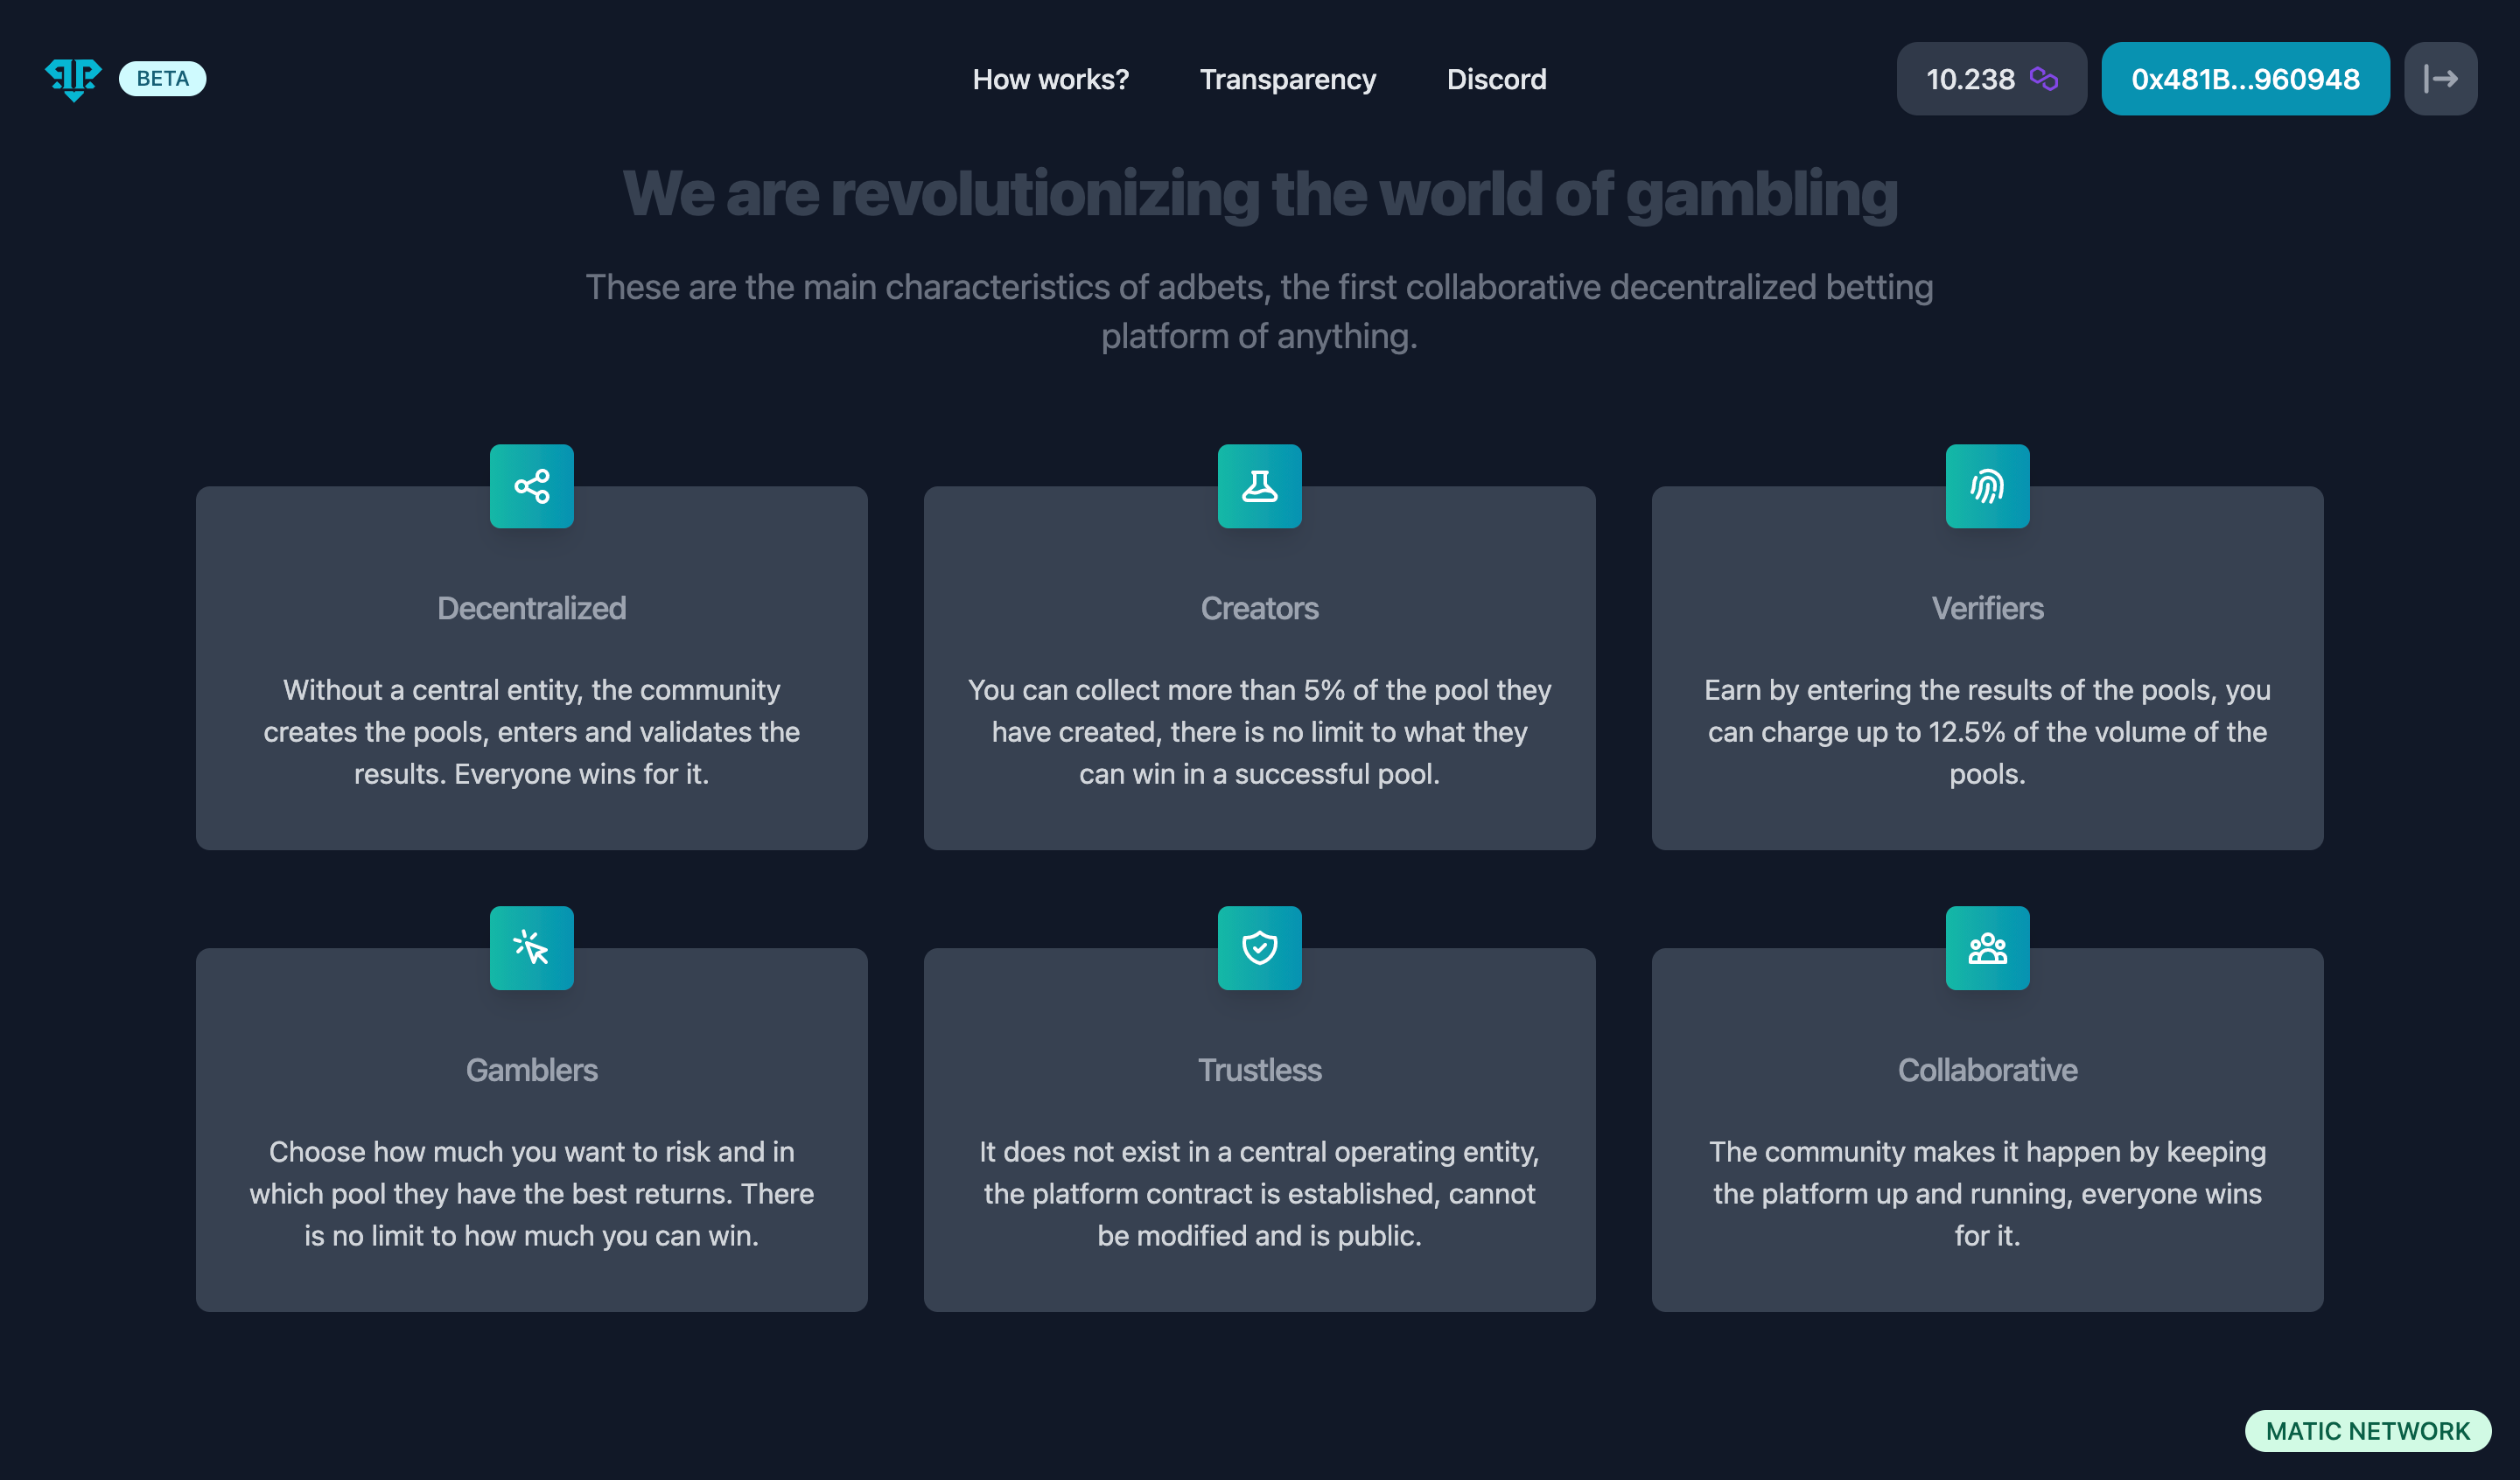Click the logout arrow icon
The image size is (2520, 1480).
point(2441,78)
